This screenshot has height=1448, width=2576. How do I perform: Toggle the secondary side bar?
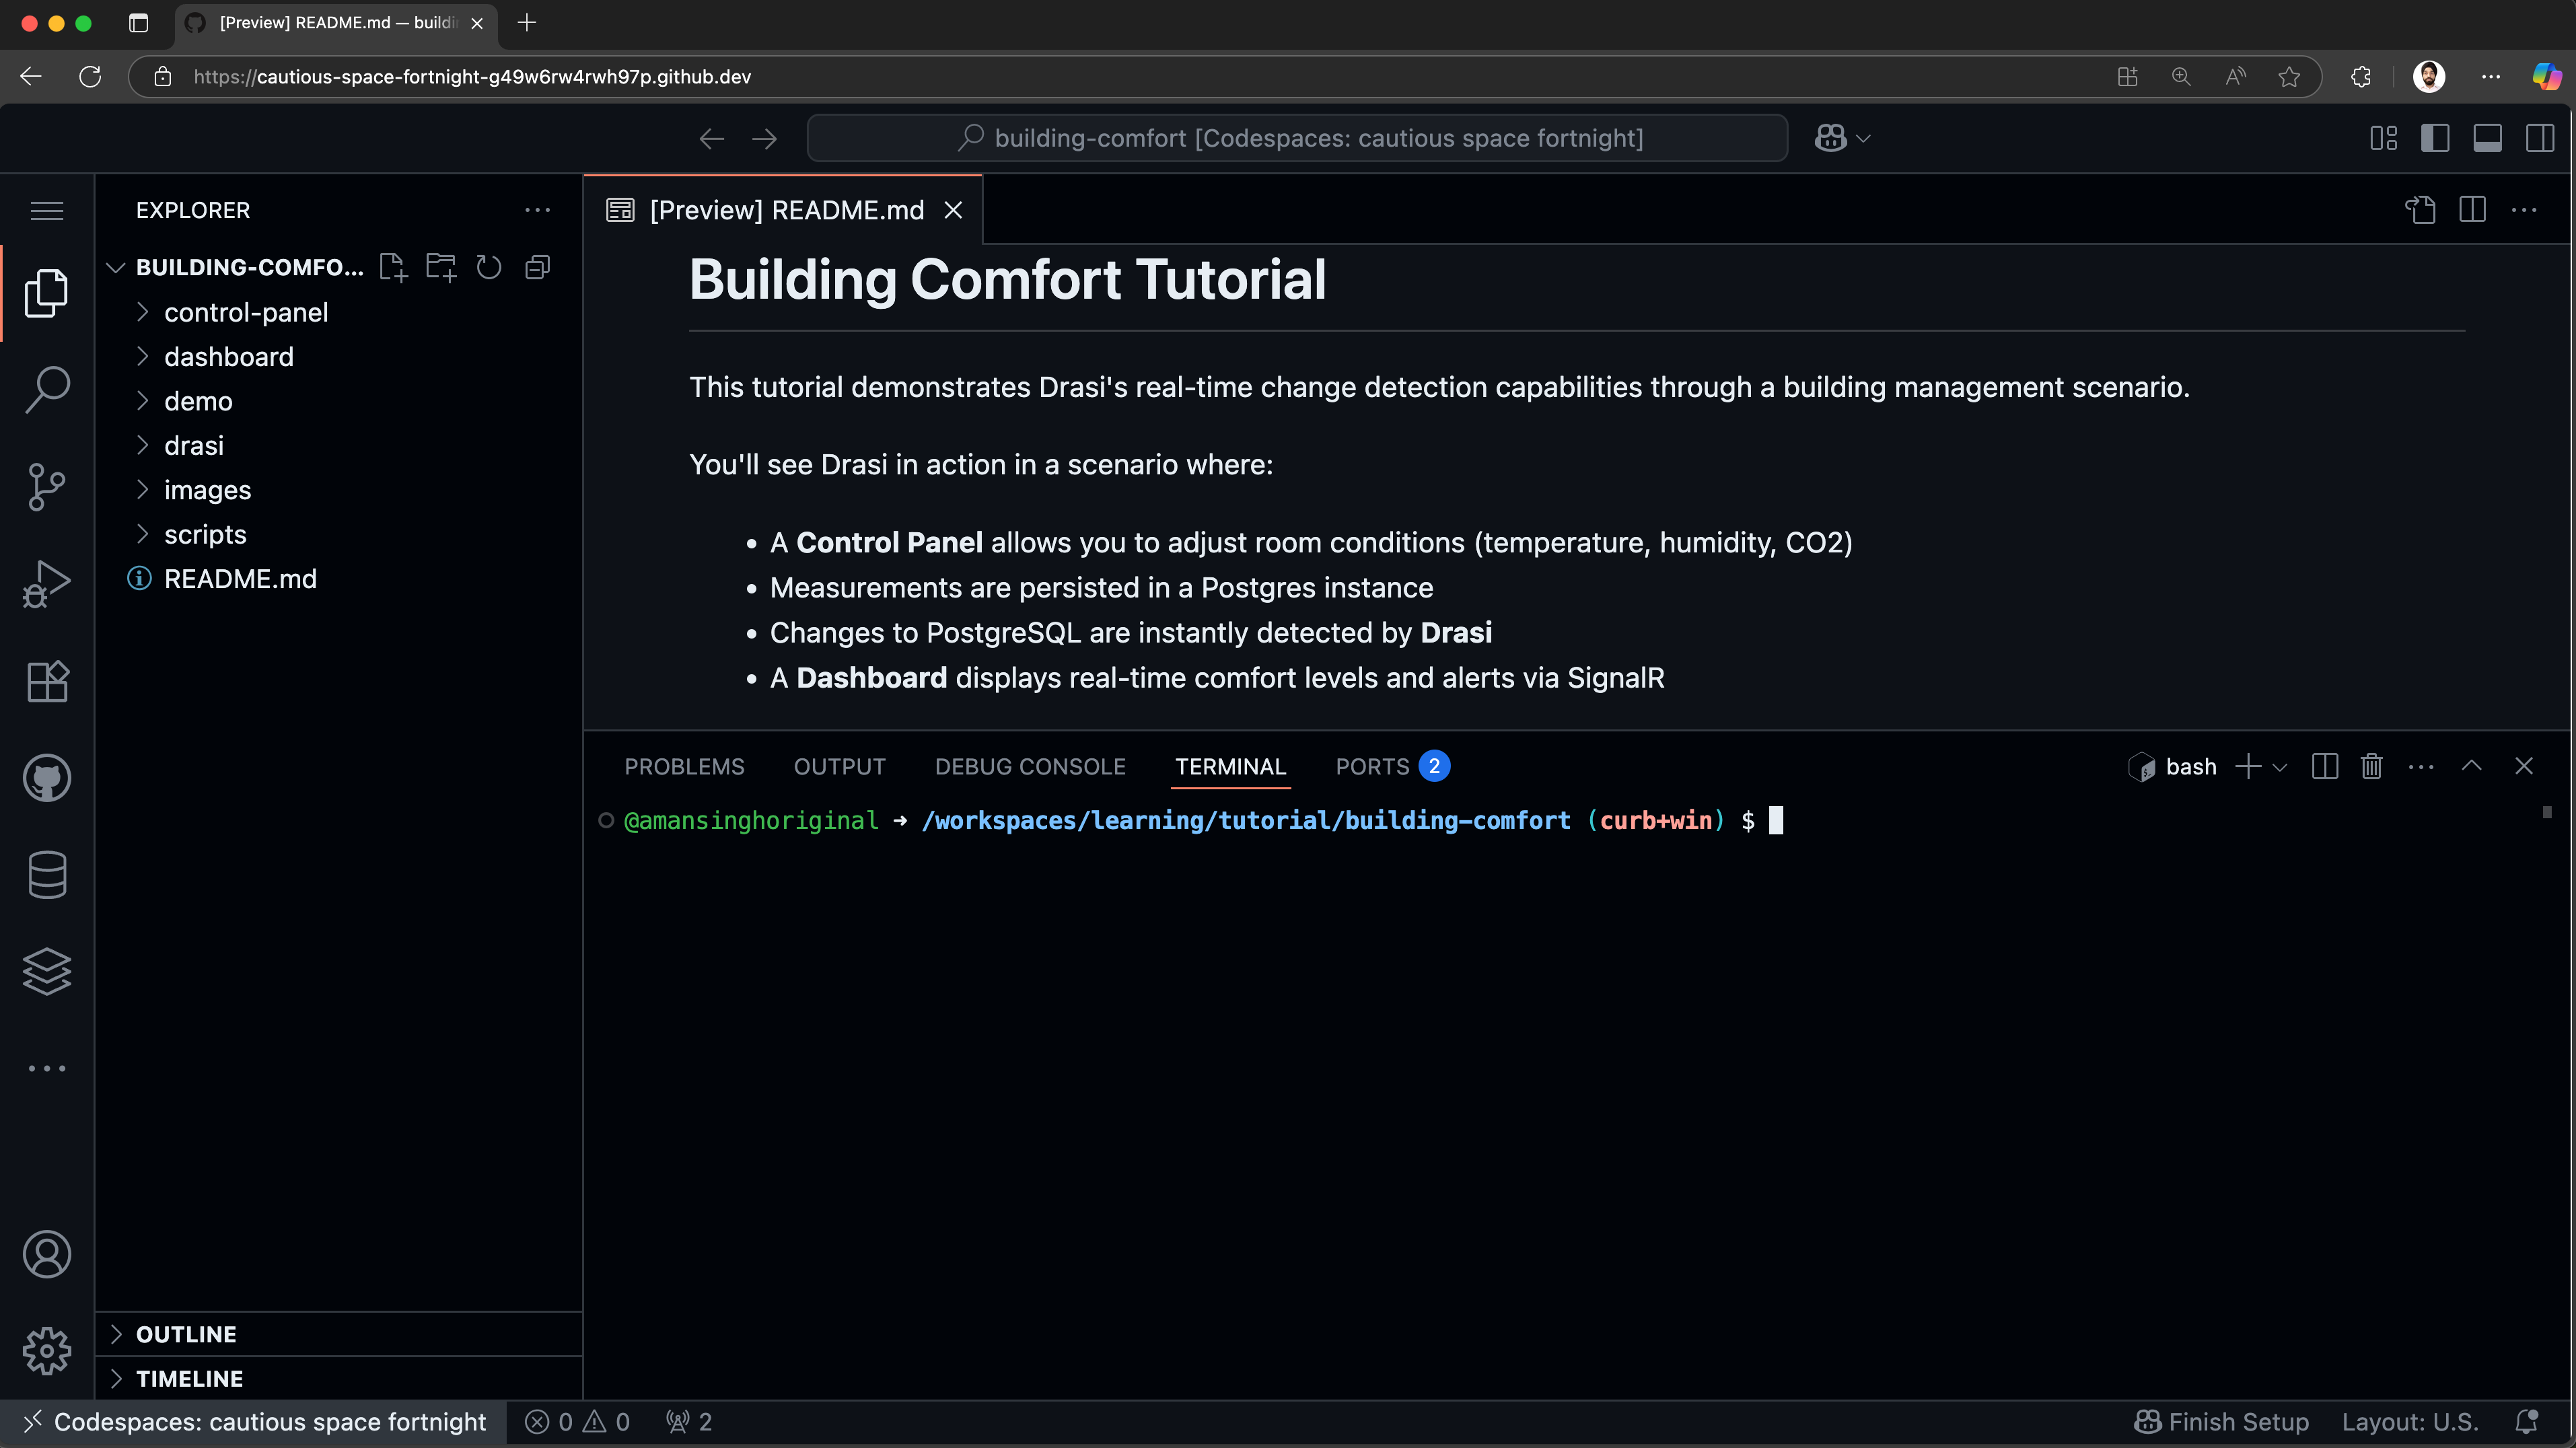[2541, 138]
